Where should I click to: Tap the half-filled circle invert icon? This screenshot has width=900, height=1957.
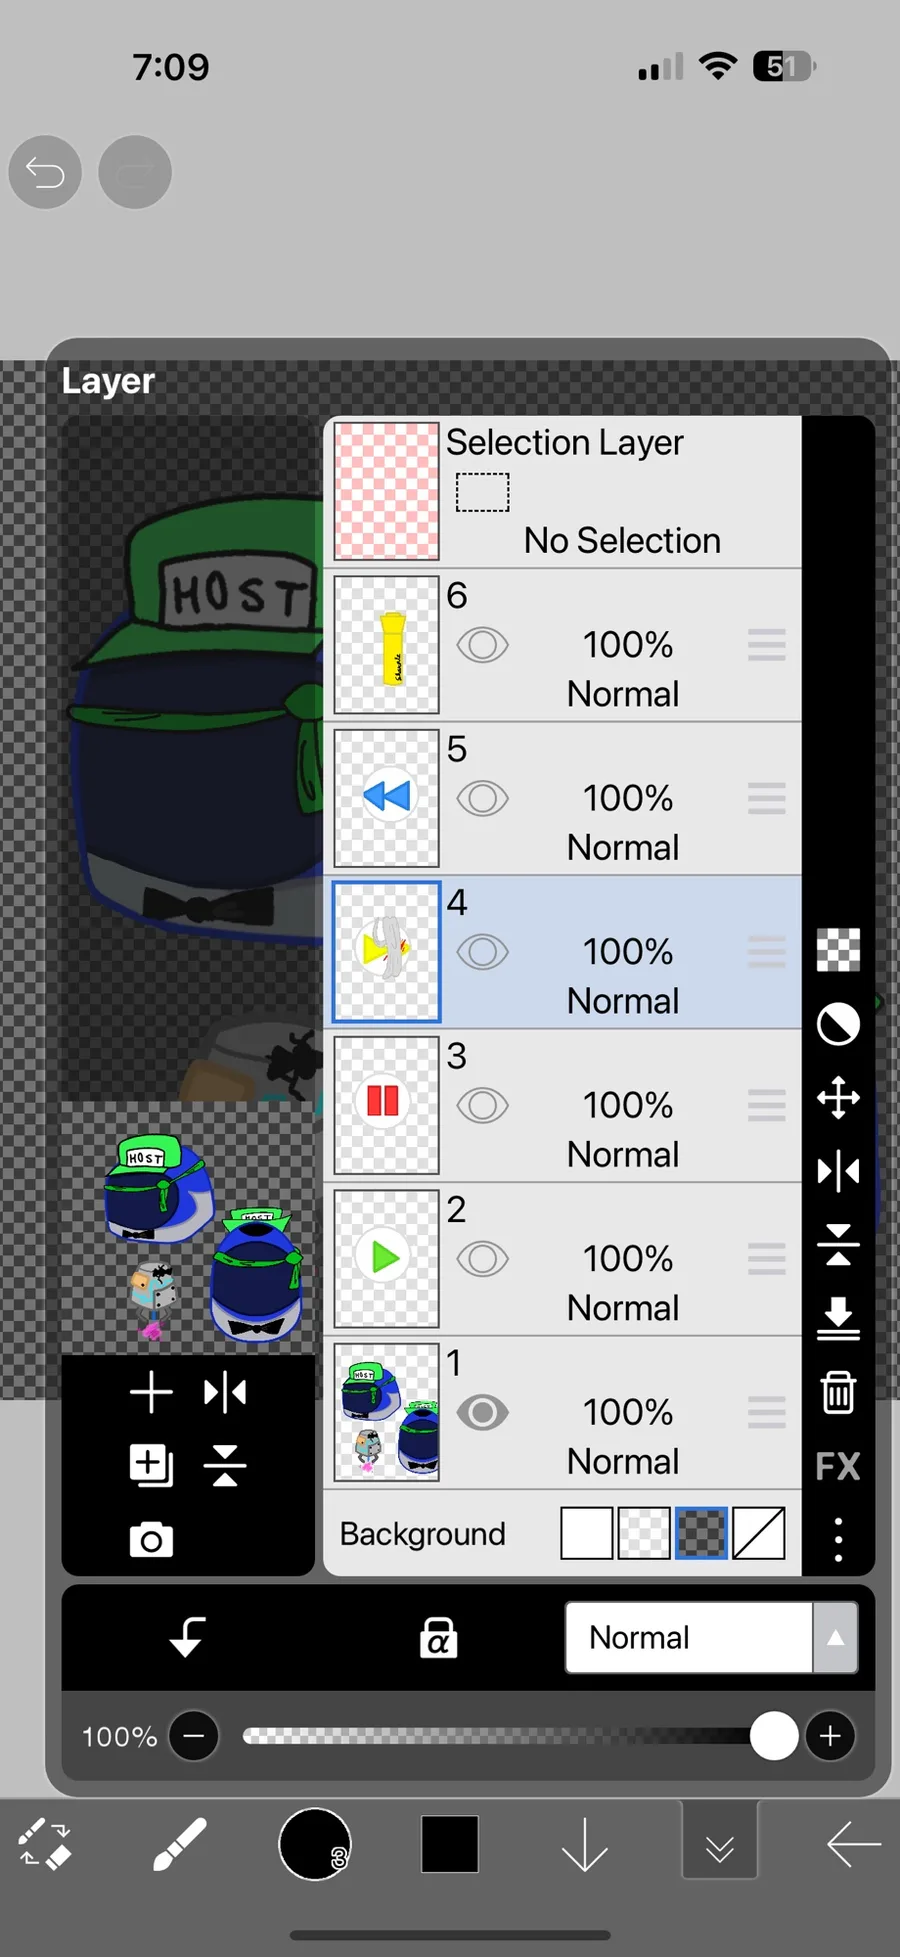pyautogui.click(x=838, y=1024)
